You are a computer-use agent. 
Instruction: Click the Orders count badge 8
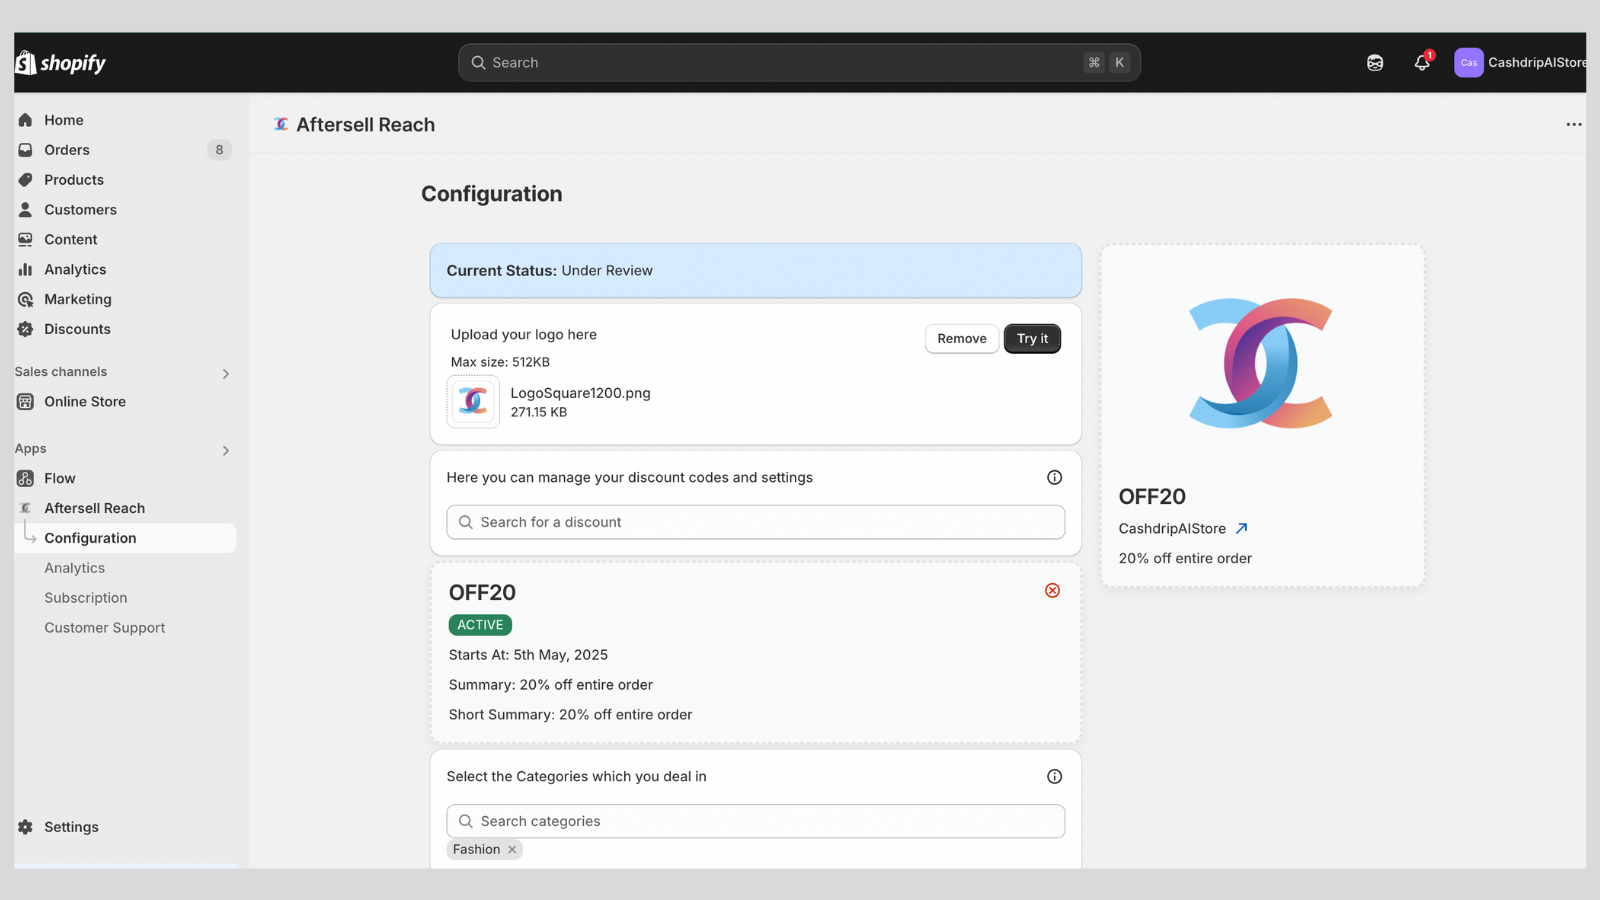pyautogui.click(x=219, y=150)
